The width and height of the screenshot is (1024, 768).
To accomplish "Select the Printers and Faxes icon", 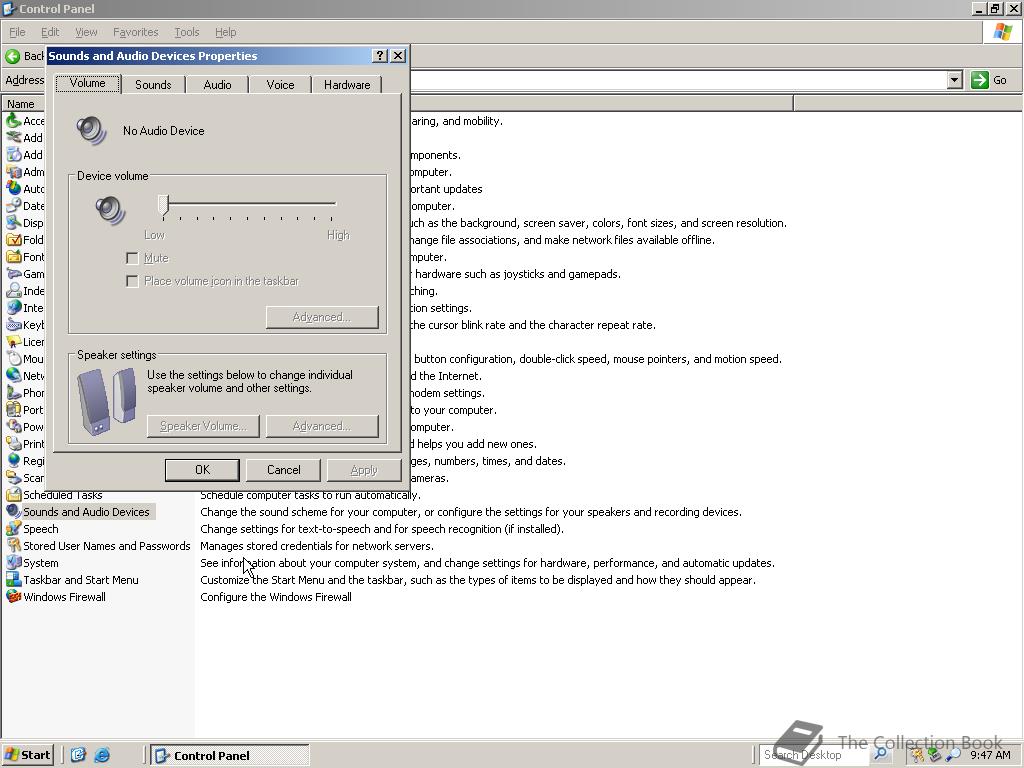I will [14, 443].
